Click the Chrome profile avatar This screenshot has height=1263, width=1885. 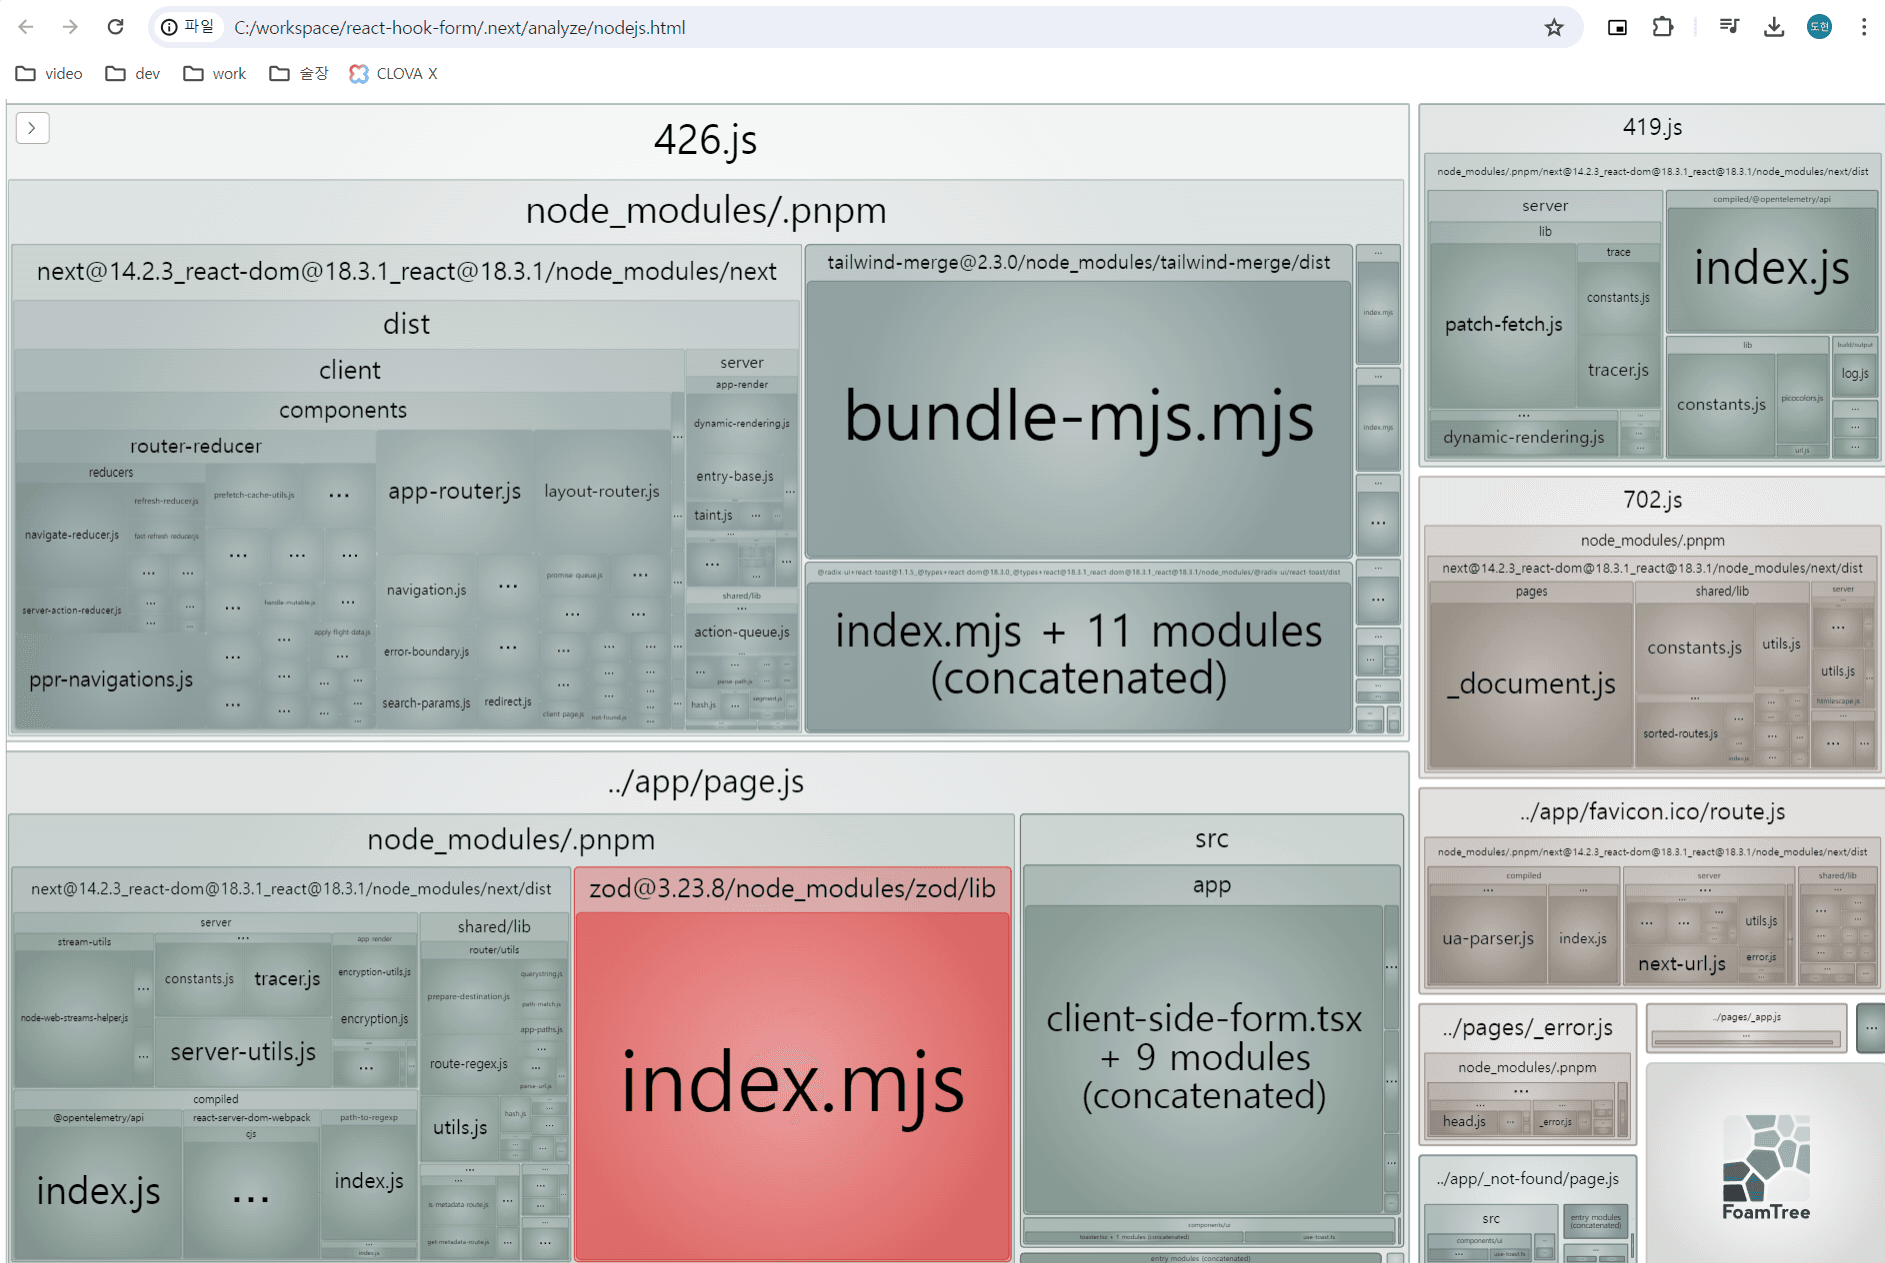pos(1819,27)
